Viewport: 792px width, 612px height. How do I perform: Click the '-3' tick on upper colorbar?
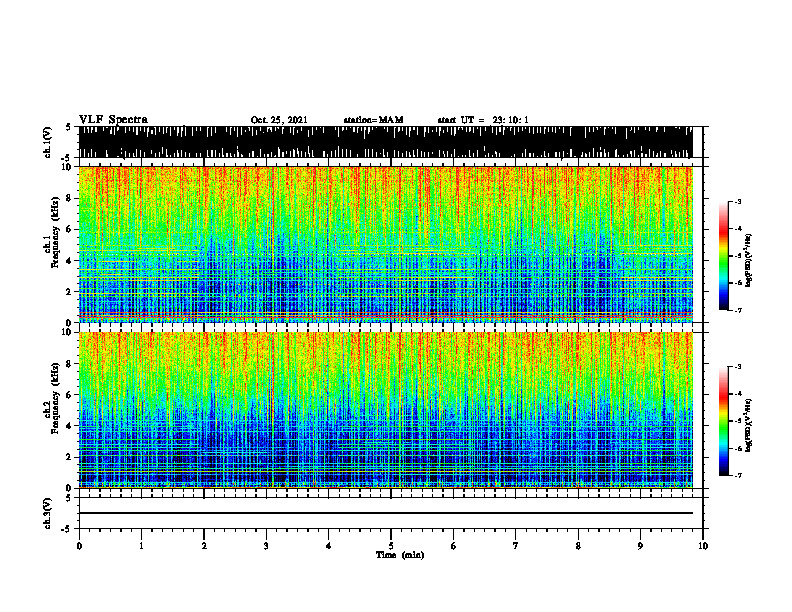pyautogui.click(x=738, y=201)
